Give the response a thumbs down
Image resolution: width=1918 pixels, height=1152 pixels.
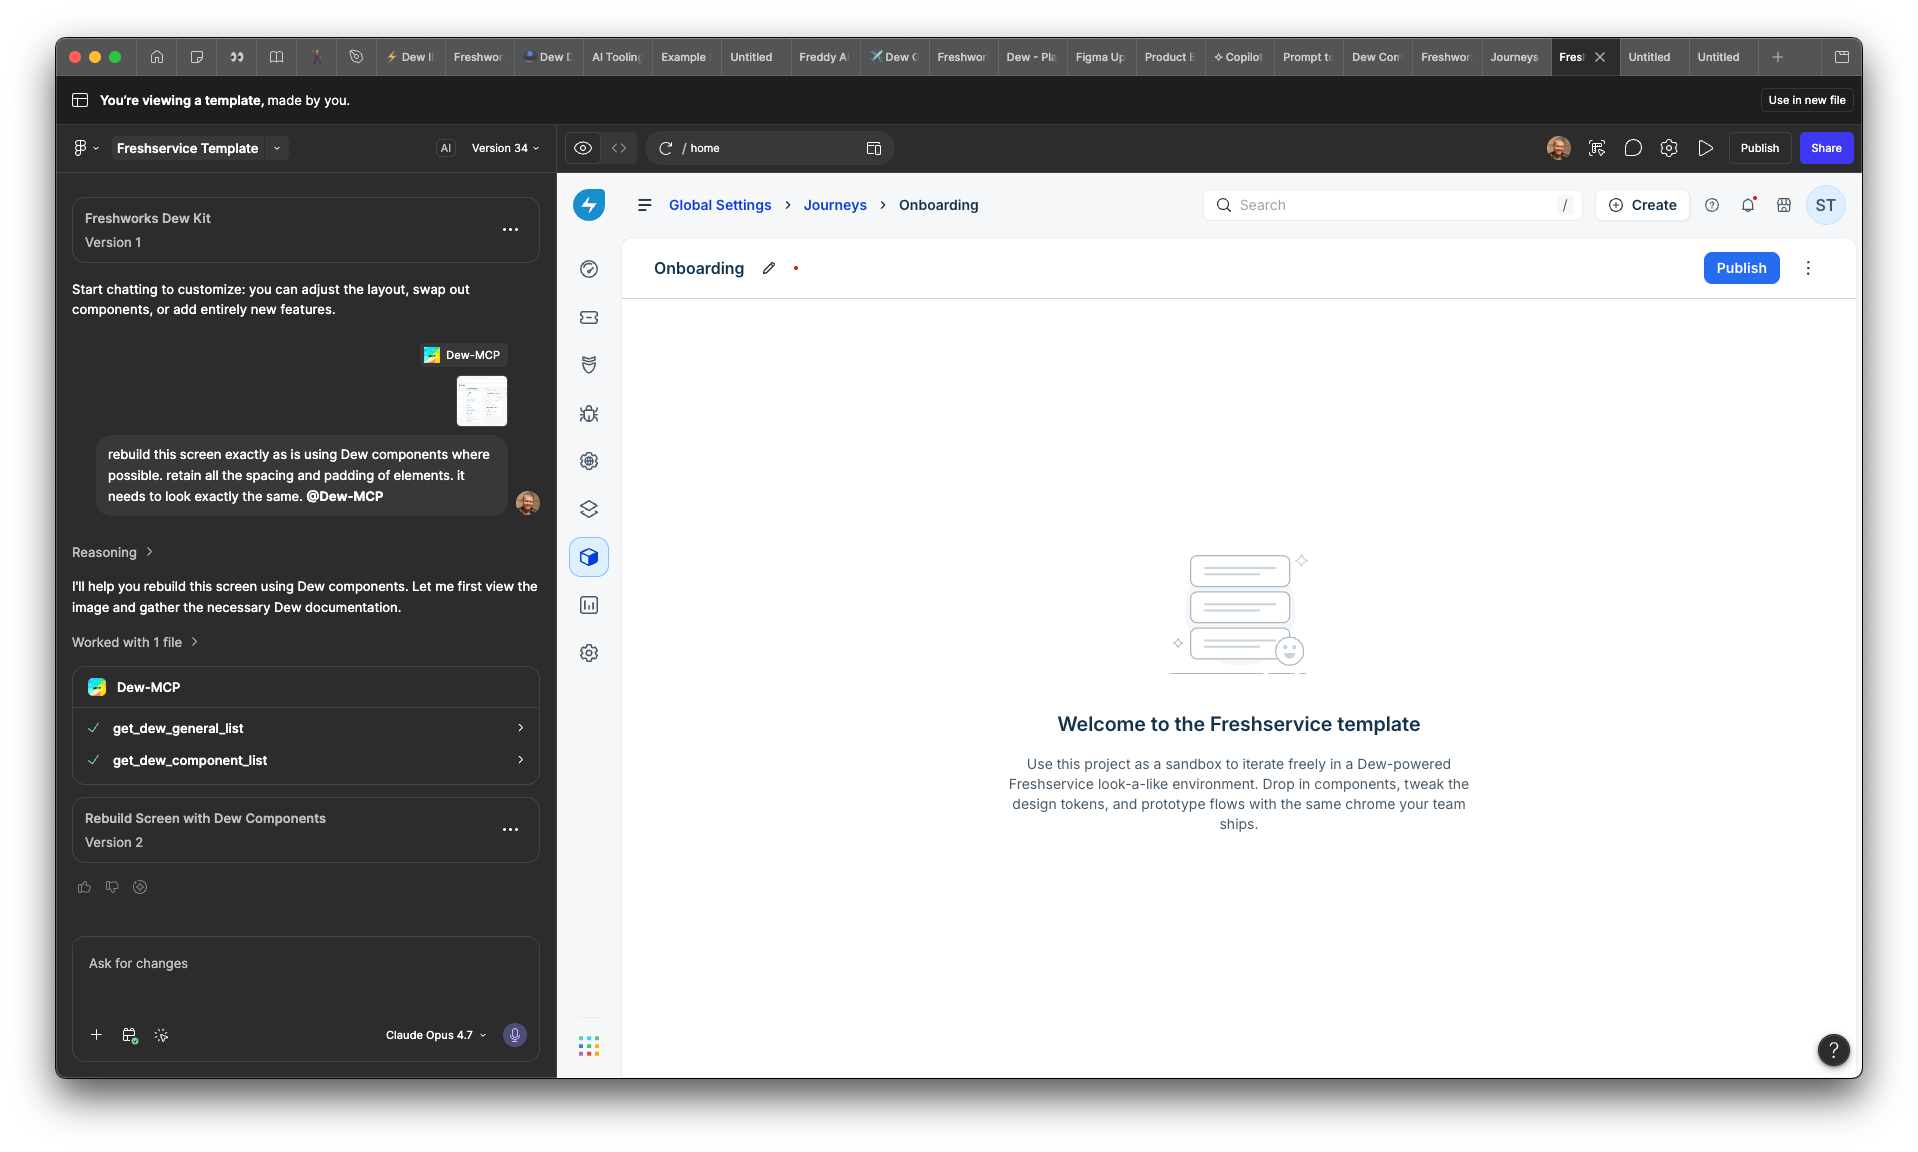point(112,887)
